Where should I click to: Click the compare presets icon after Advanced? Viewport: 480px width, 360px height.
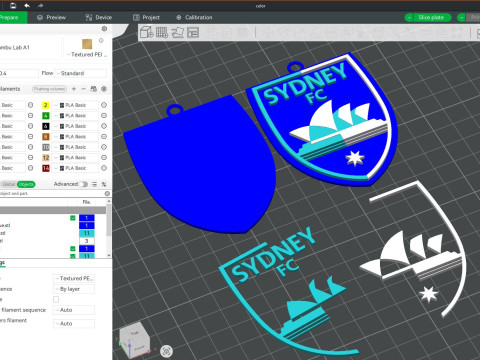(x=104, y=184)
